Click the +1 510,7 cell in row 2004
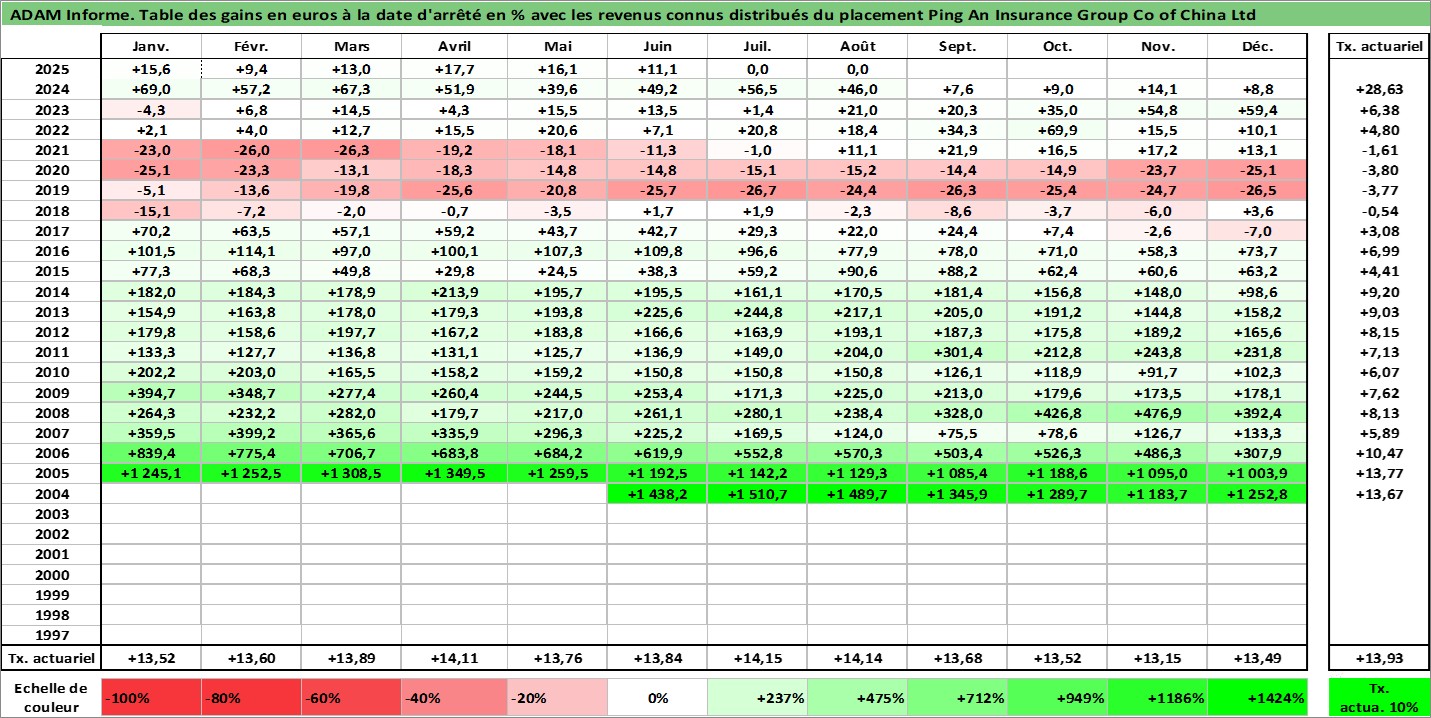The width and height of the screenshot is (1431, 718). (757, 494)
